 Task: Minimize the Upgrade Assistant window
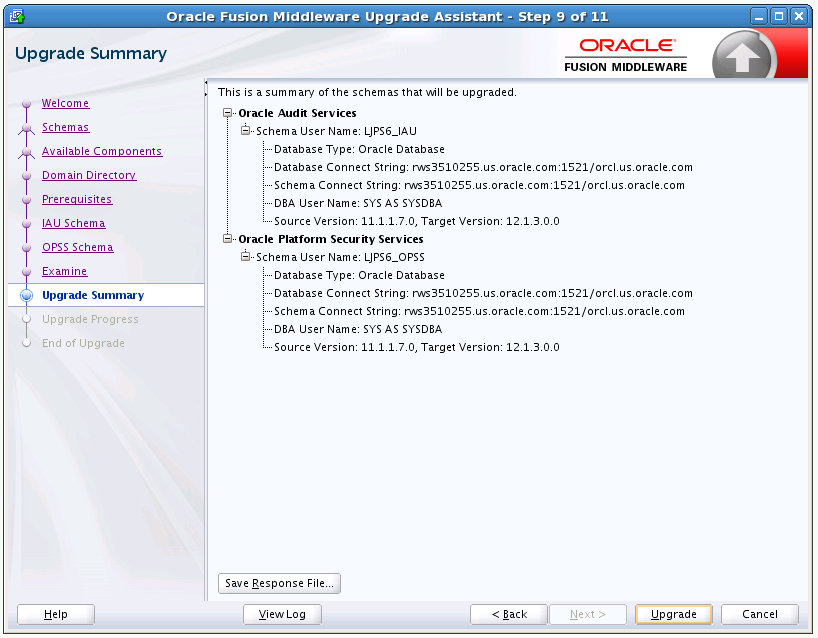pos(759,17)
